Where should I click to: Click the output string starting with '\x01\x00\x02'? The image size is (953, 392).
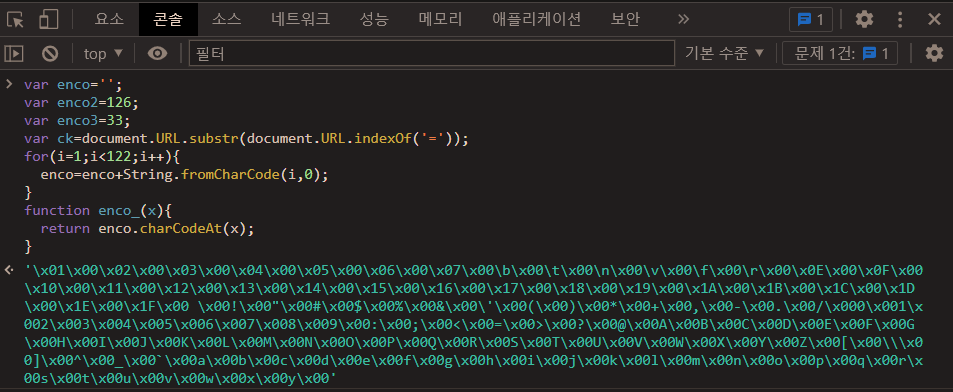474,324
